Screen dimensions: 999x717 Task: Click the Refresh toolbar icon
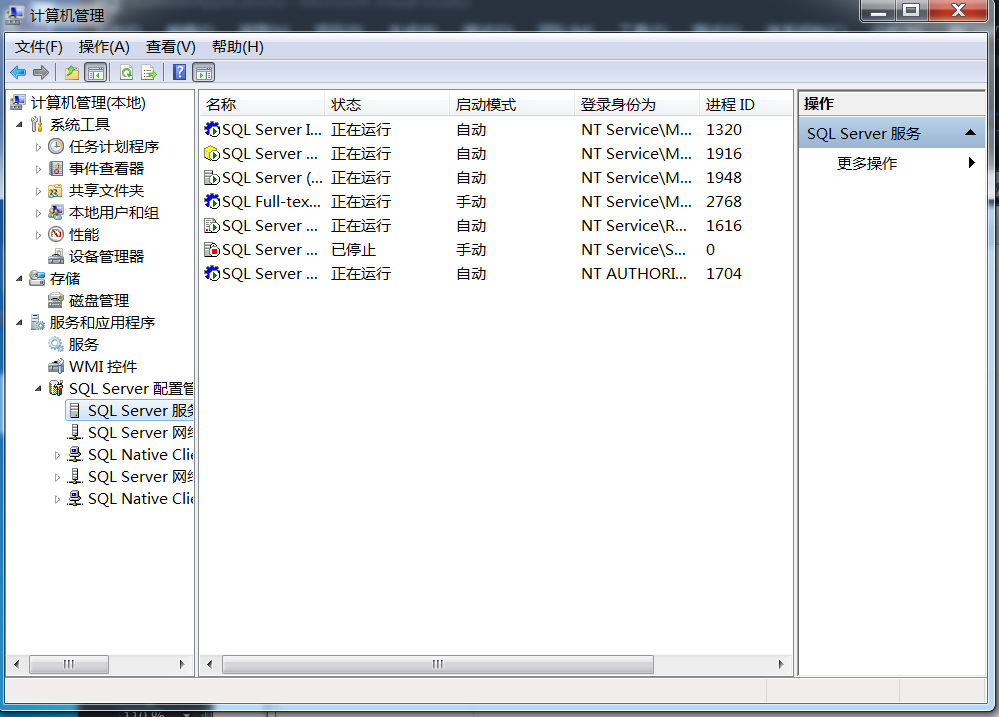tap(127, 73)
